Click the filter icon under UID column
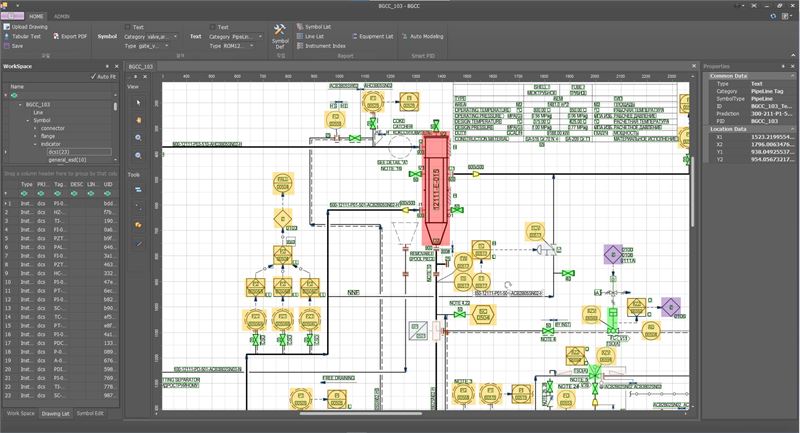800x433 pixels. tap(108, 193)
